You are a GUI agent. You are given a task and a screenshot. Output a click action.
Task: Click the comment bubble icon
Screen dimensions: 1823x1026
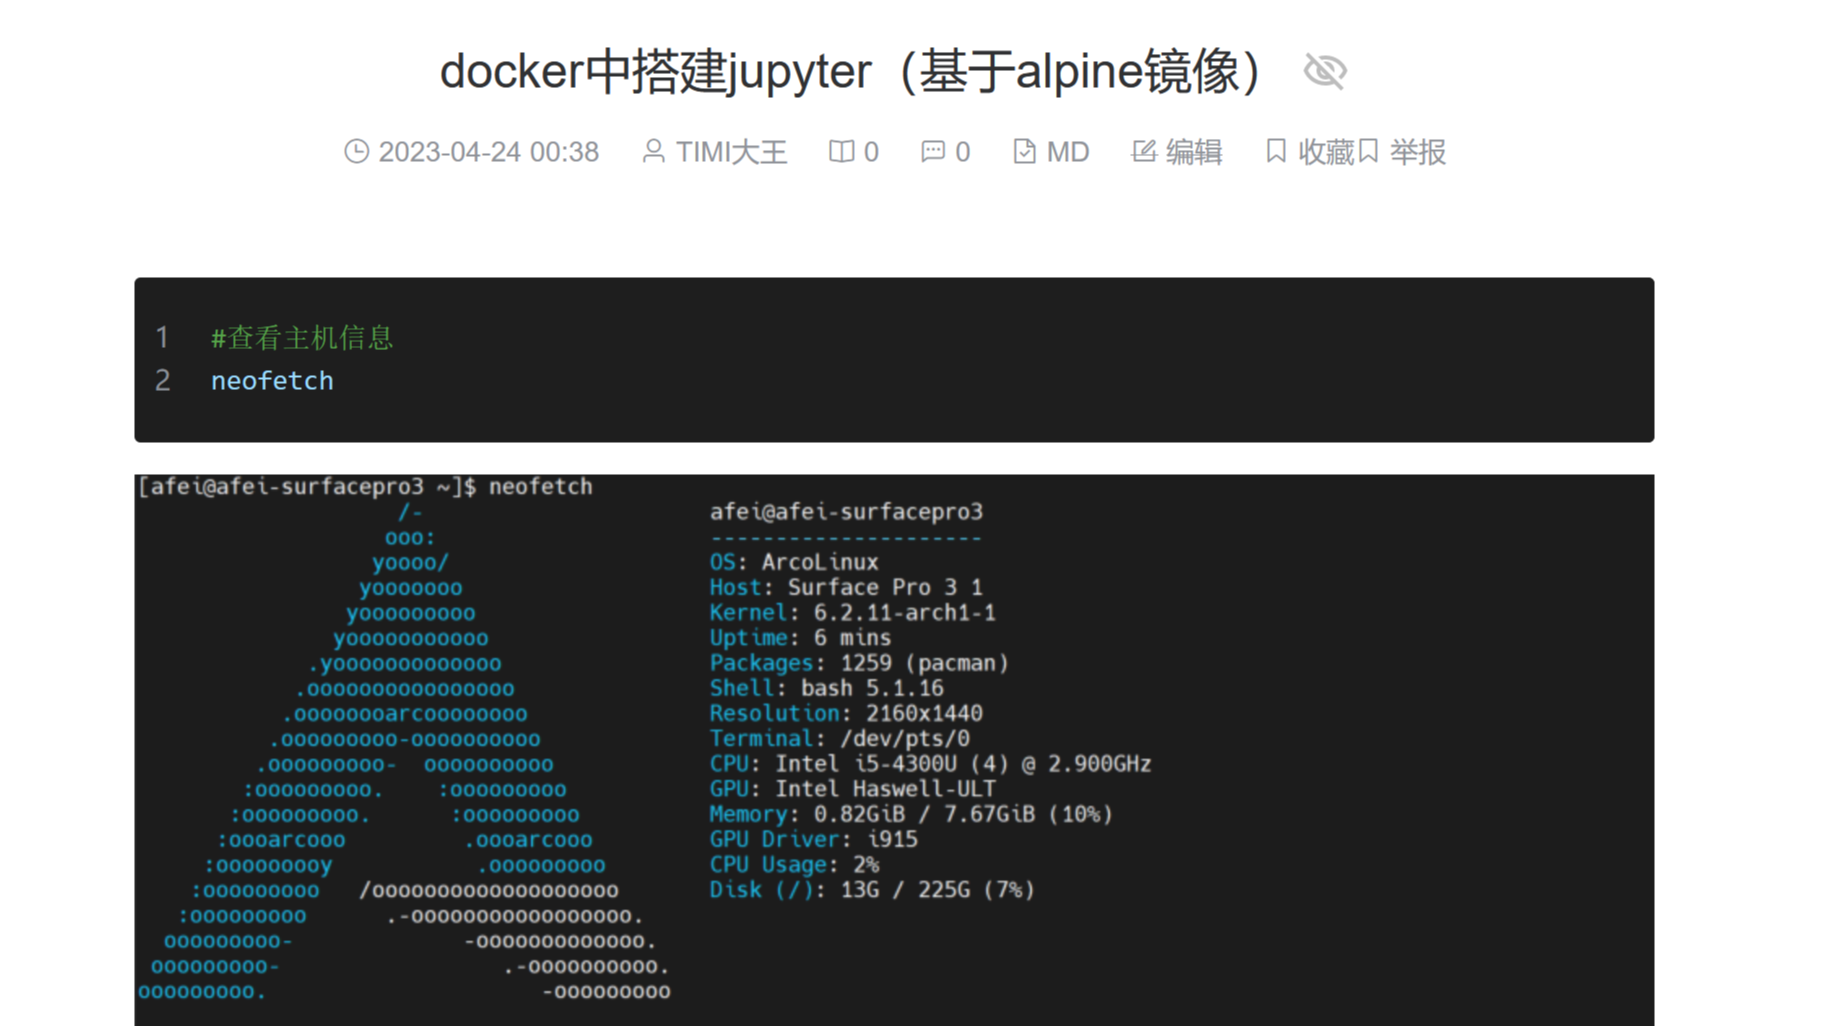tap(933, 151)
